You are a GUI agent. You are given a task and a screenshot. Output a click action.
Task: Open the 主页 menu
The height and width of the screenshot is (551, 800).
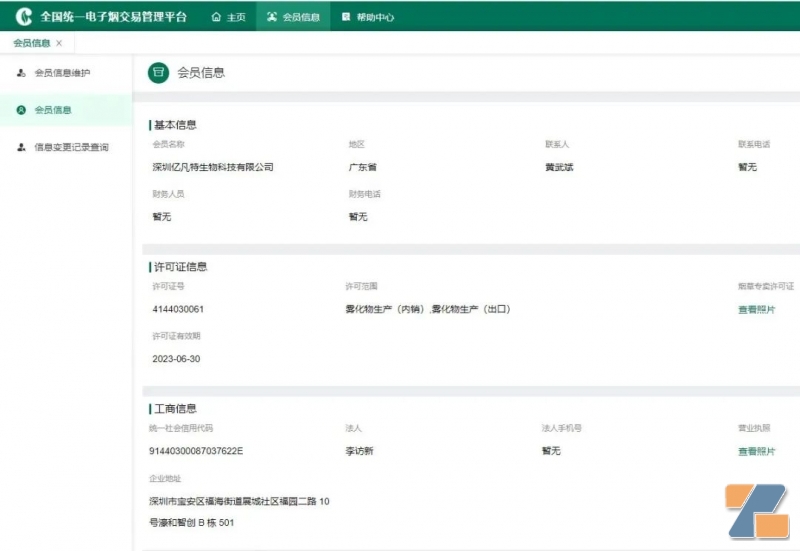229,17
